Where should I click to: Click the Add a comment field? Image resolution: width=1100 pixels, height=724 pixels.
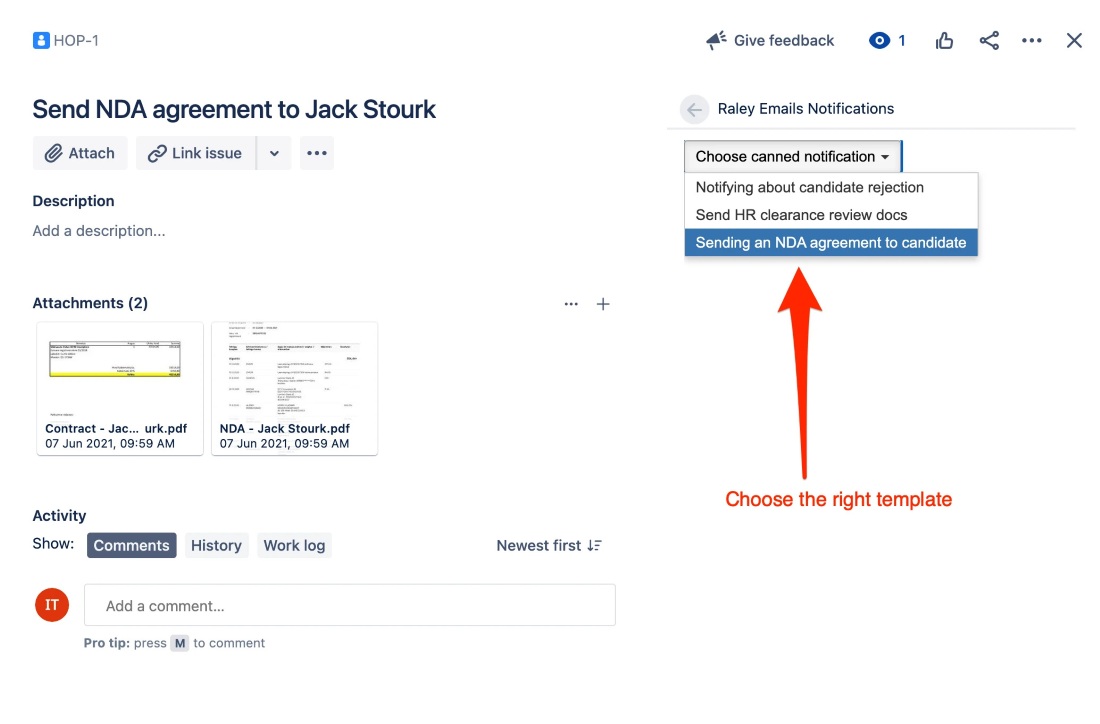(350, 604)
